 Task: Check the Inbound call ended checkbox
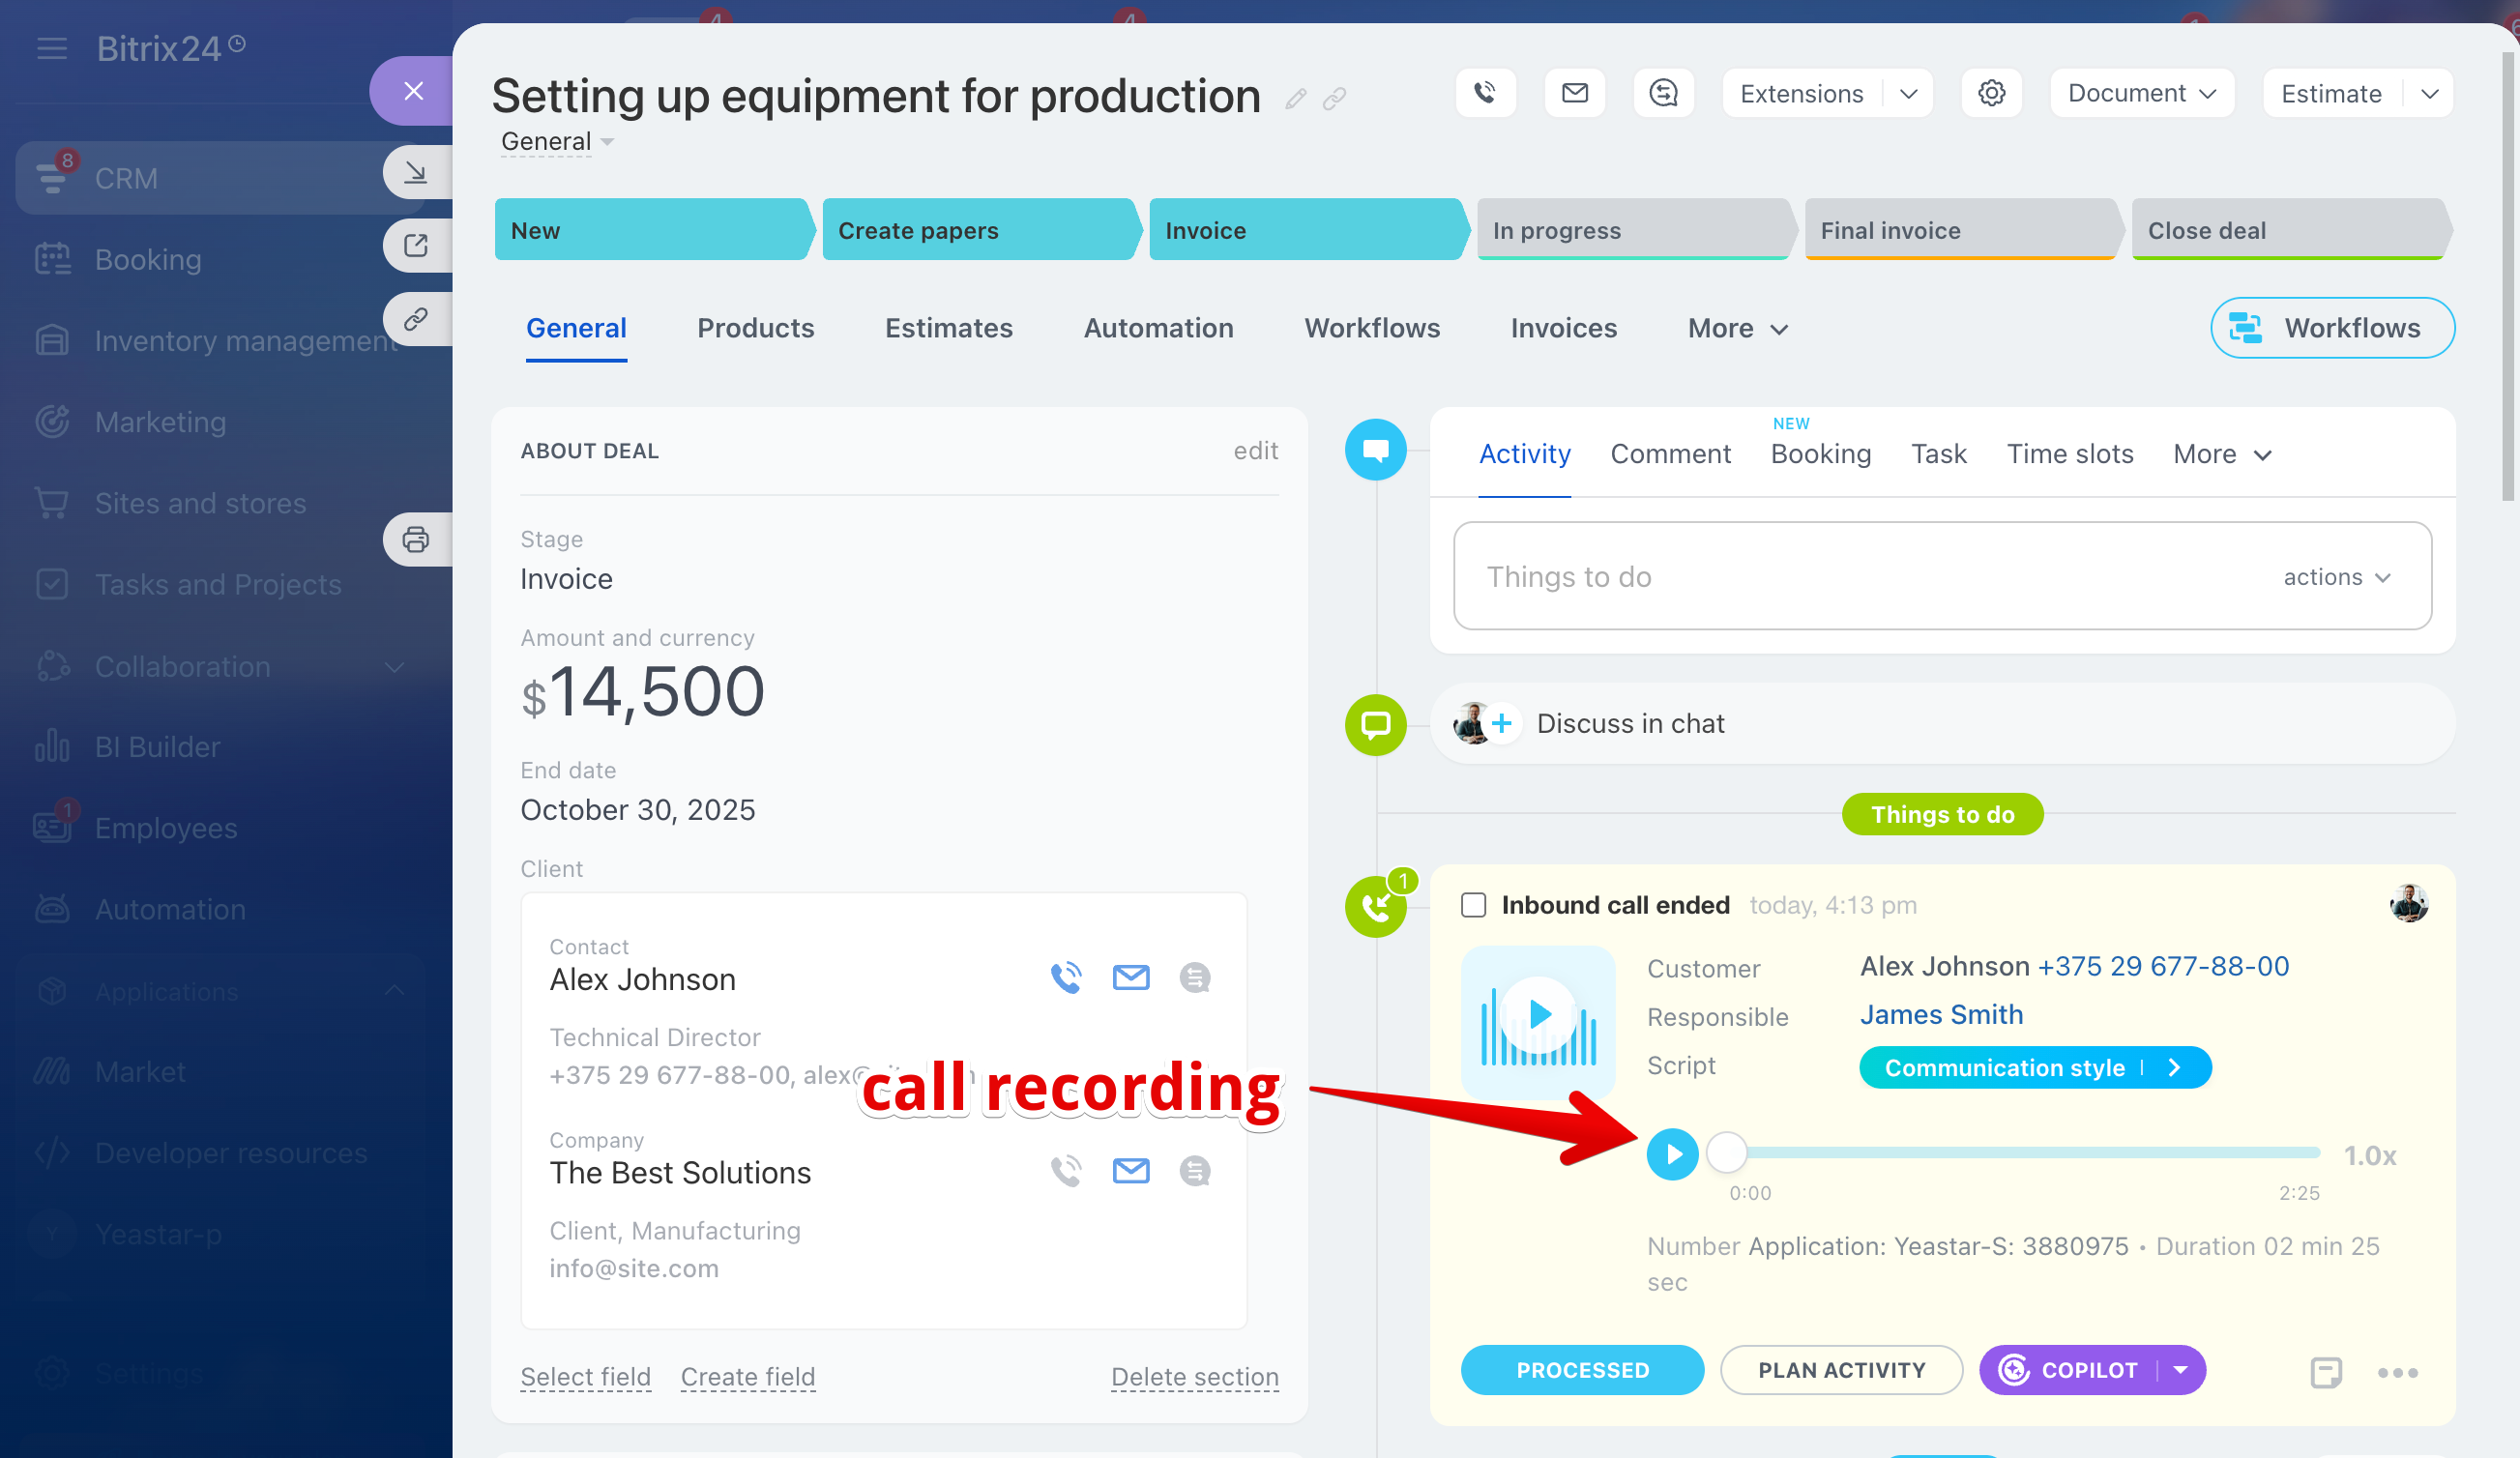tap(1473, 905)
